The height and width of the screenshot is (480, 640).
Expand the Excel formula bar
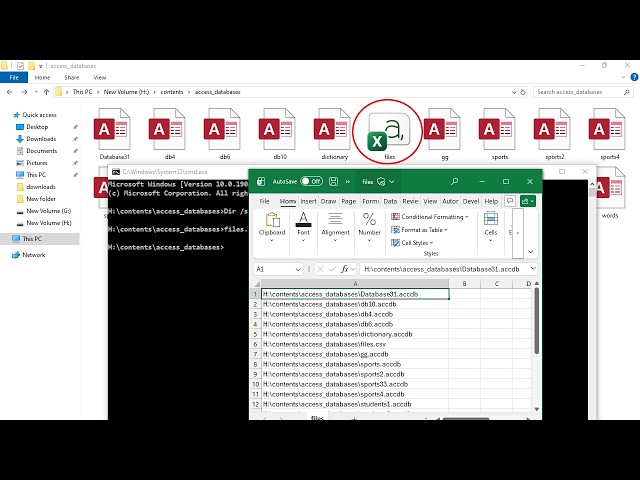pos(533,269)
